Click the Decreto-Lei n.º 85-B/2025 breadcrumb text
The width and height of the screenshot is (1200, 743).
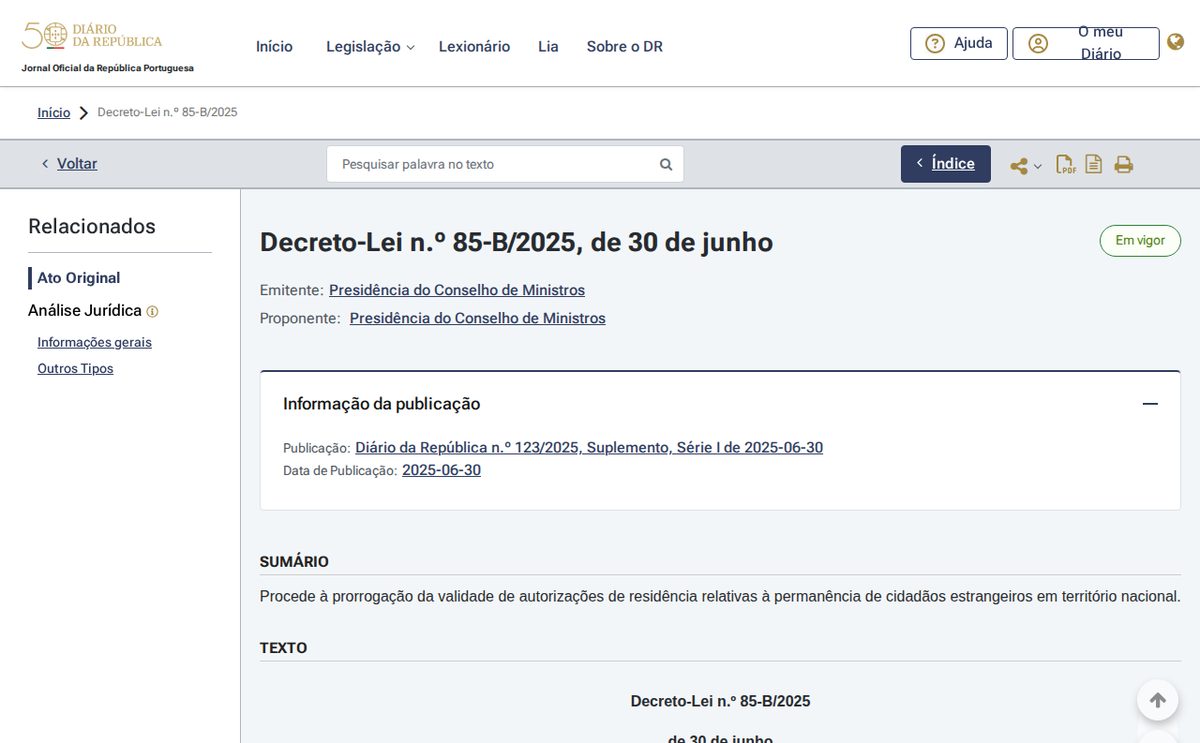167,112
